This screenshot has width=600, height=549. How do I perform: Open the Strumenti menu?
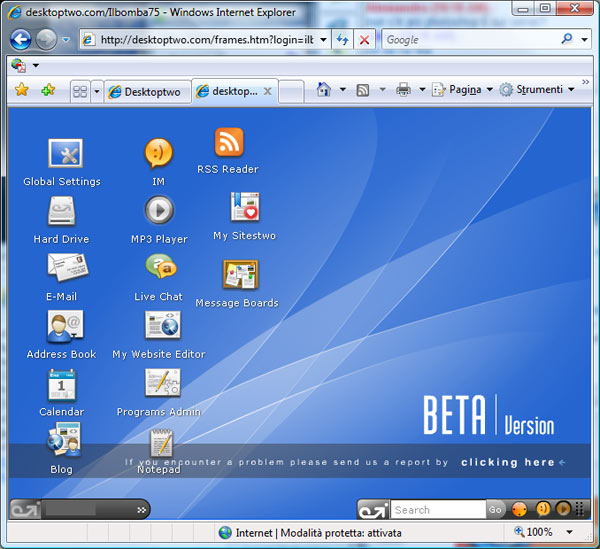[x=537, y=90]
